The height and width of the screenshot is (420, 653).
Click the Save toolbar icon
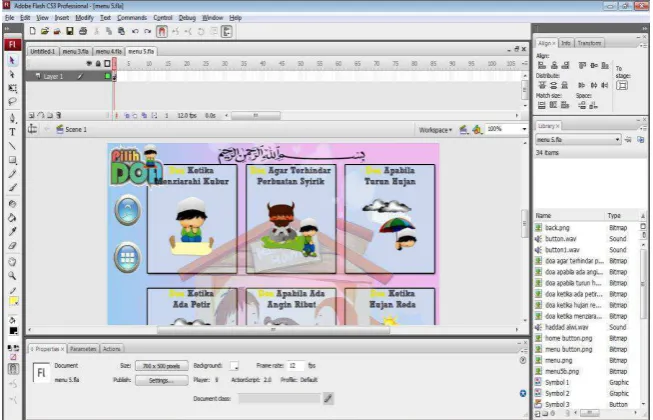[x=70, y=31]
